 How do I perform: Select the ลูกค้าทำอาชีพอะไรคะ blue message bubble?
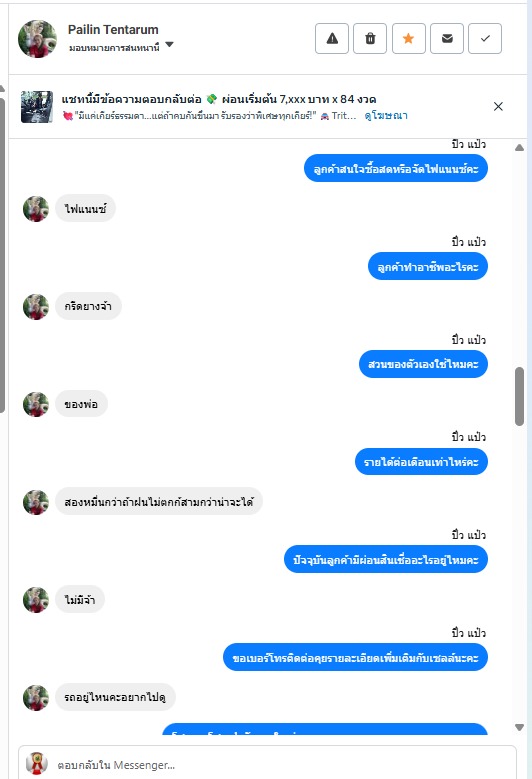tap(428, 267)
